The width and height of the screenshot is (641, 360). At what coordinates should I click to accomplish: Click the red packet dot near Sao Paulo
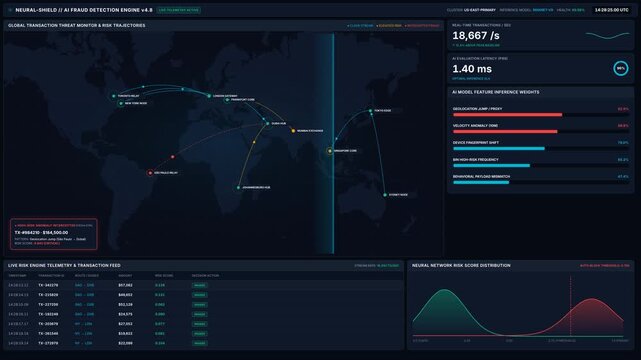point(173,157)
